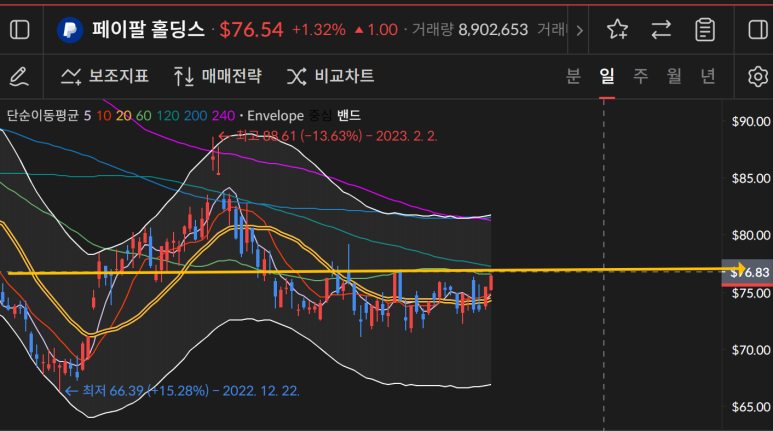Click the $76.54 current price
The height and width of the screenshot is (431, 773).
click(251, 30)
